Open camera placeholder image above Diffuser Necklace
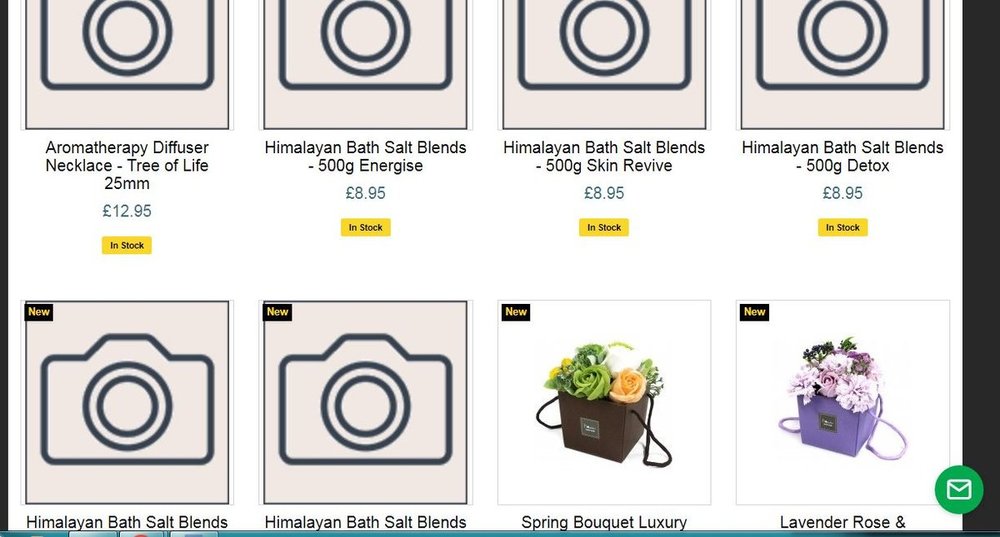Image resolution: width=1000 pixels, height=537 pixels. coord(127,64)
